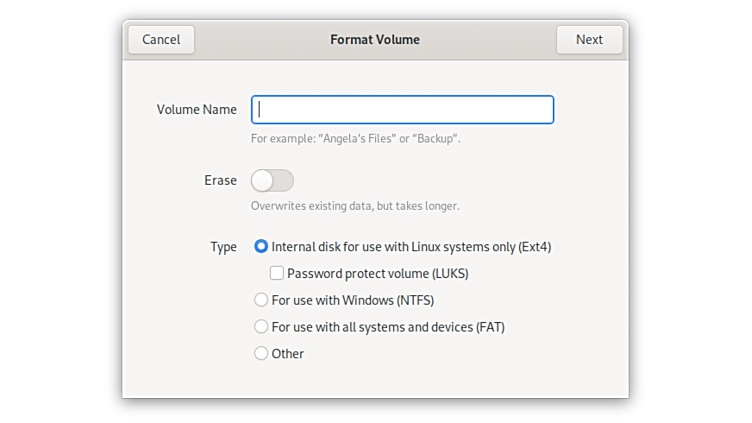Select the Other type radio button

(262, 354)
